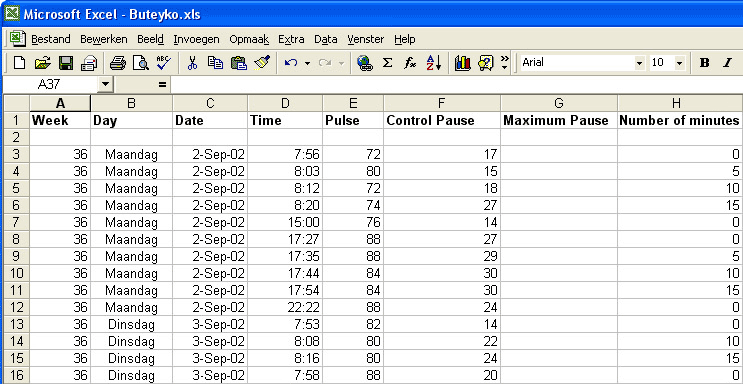Open the Arial font name dropdown
743x384 pixels.
(x=640, y=63)
